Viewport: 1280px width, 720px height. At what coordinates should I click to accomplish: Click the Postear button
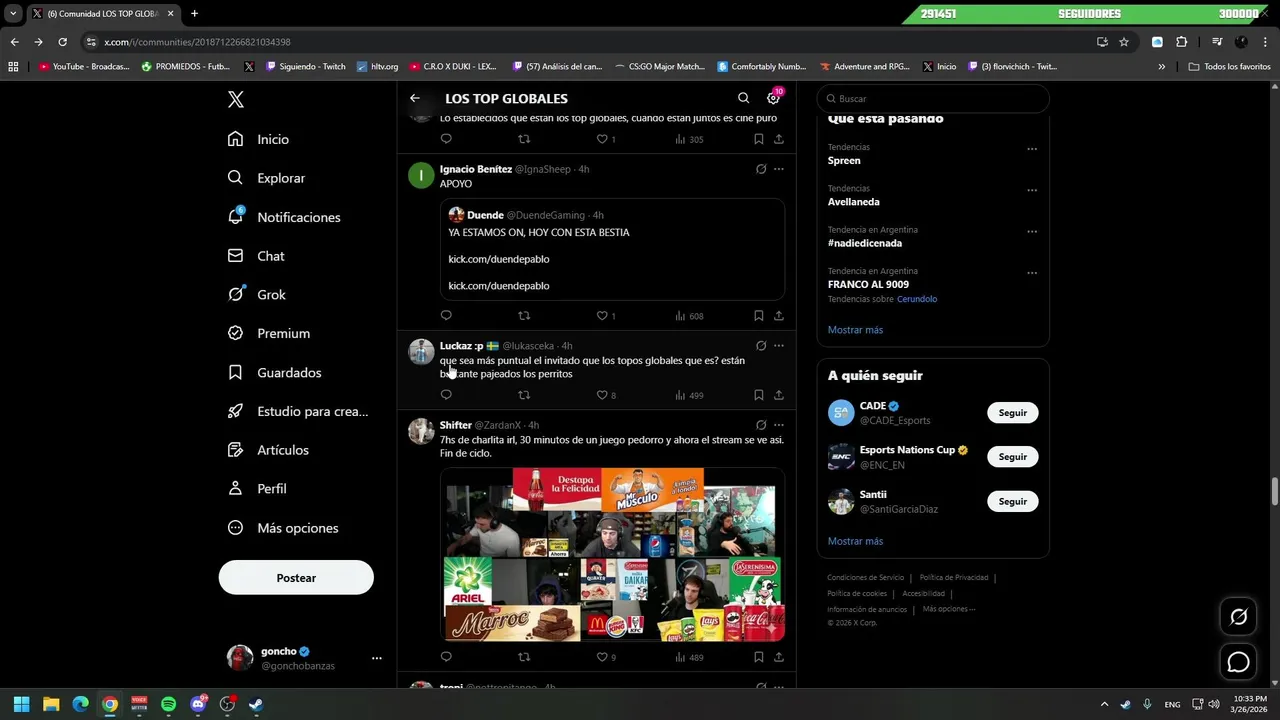(x=296, y=578)
